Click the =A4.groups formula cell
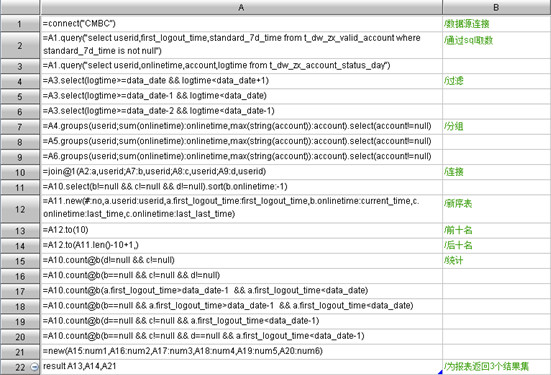The width and height of the screenshot is (551, 375). (x=241, y=126)
